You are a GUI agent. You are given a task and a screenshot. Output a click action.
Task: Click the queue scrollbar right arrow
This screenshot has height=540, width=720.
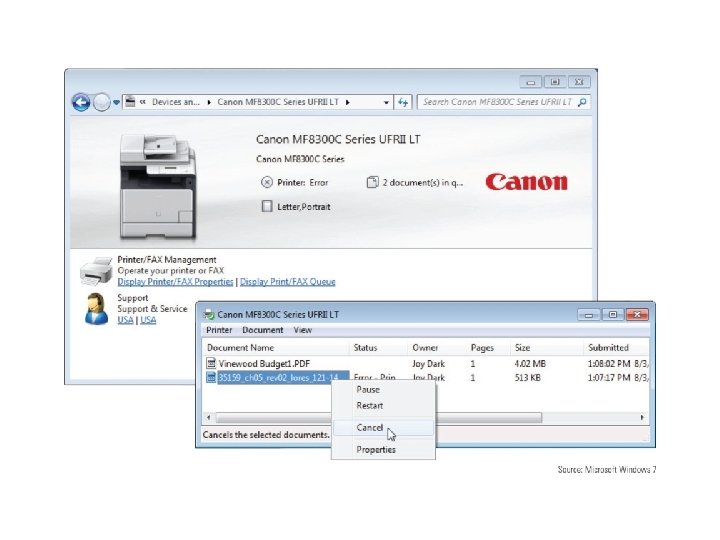(x=642, y=417)
